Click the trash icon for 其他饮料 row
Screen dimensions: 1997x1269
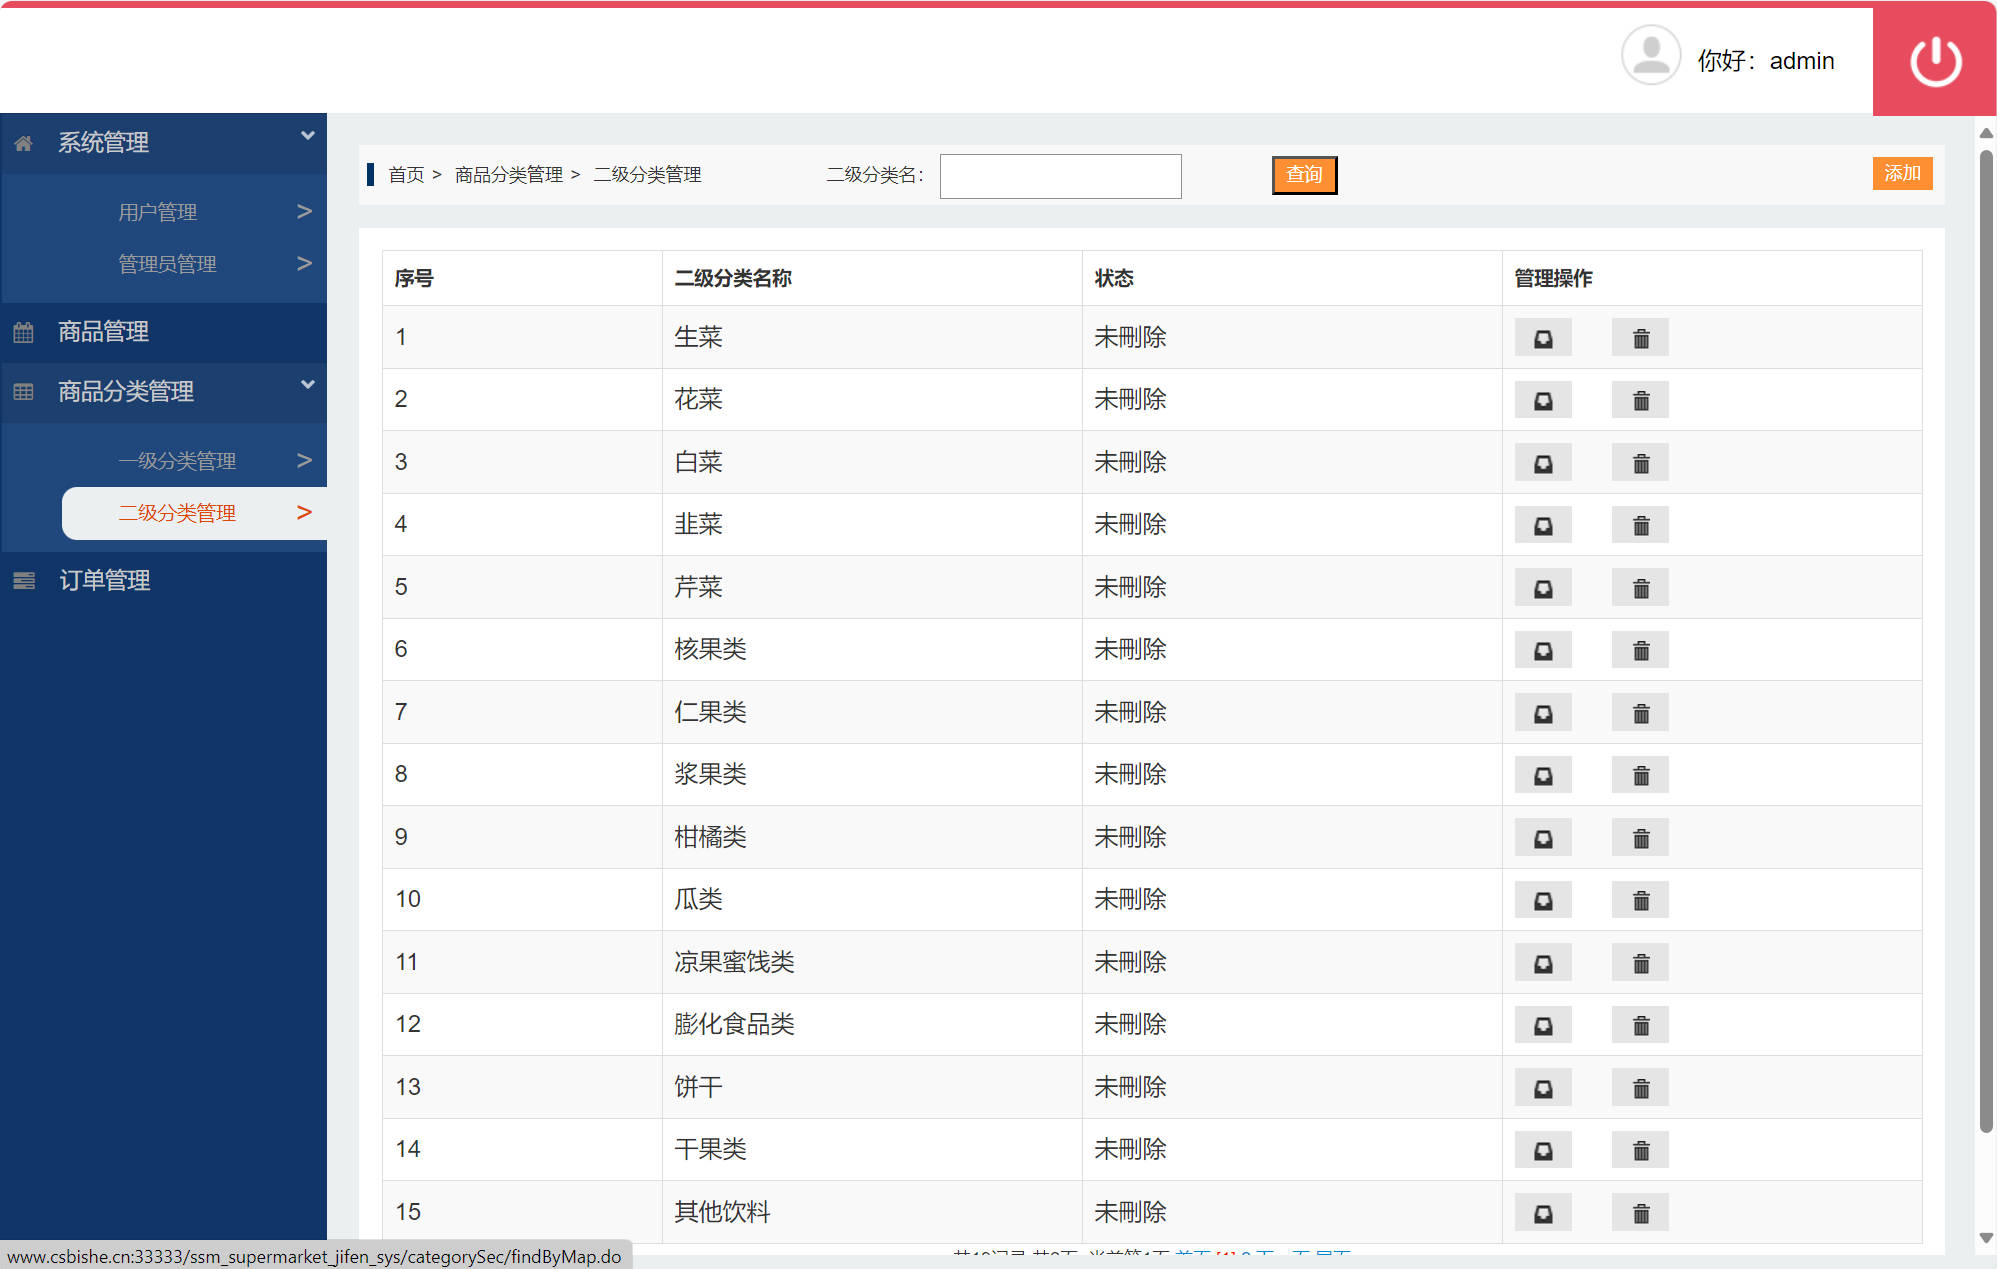[1640, 1211]
